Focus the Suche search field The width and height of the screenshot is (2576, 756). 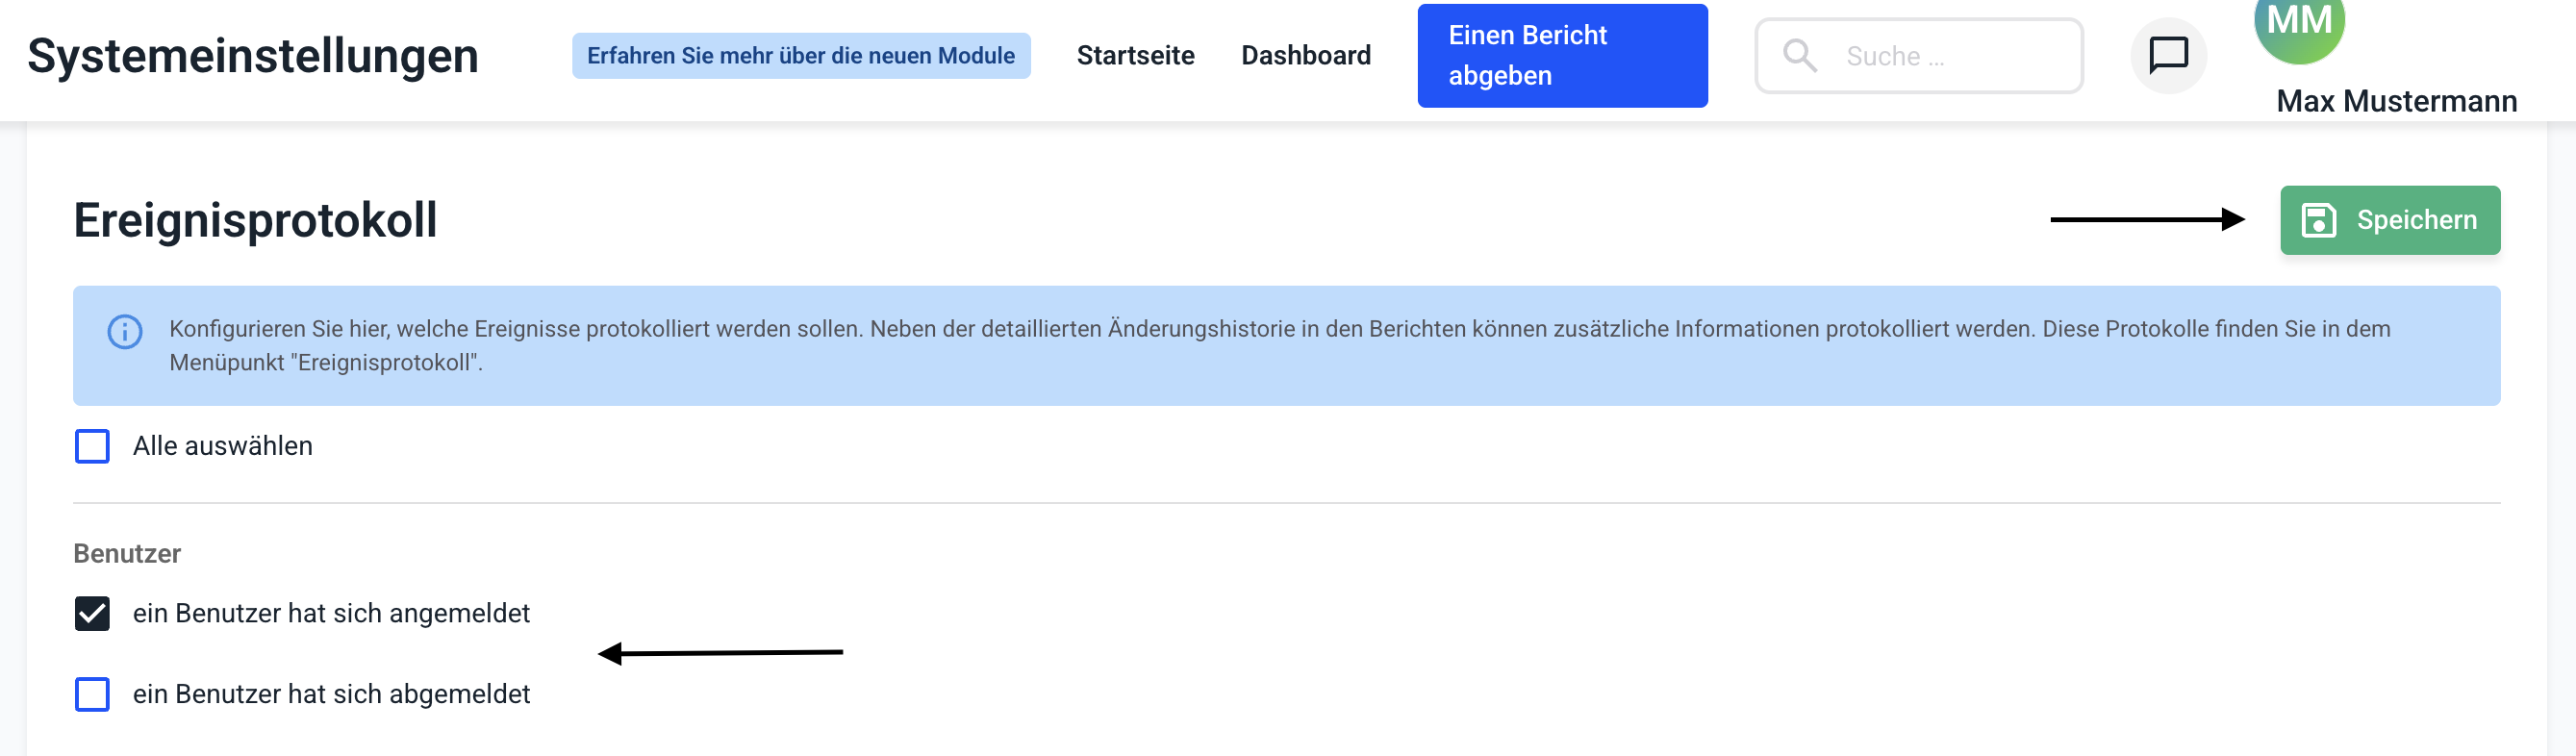[1950, 56]
